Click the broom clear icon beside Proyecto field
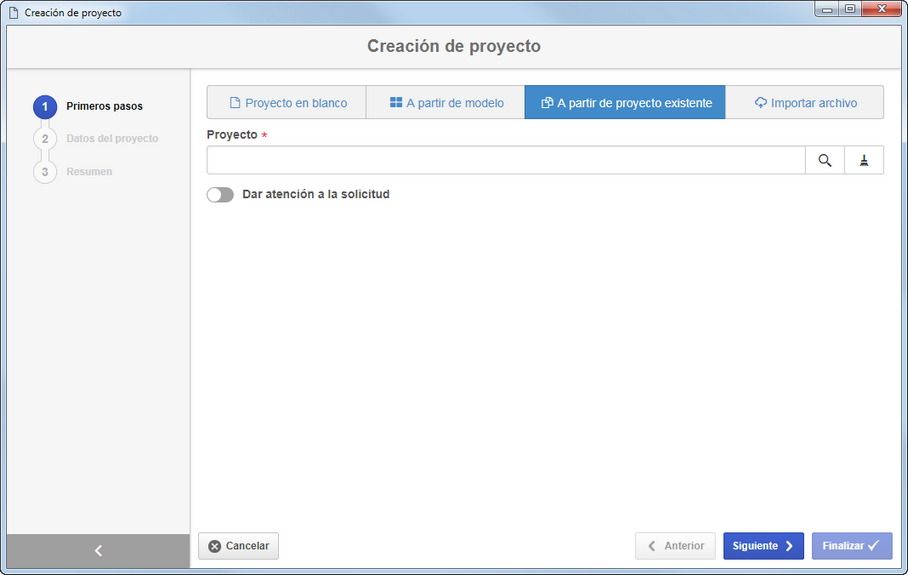The height and width of the screenshot is (575, 908). click(864, 160)
